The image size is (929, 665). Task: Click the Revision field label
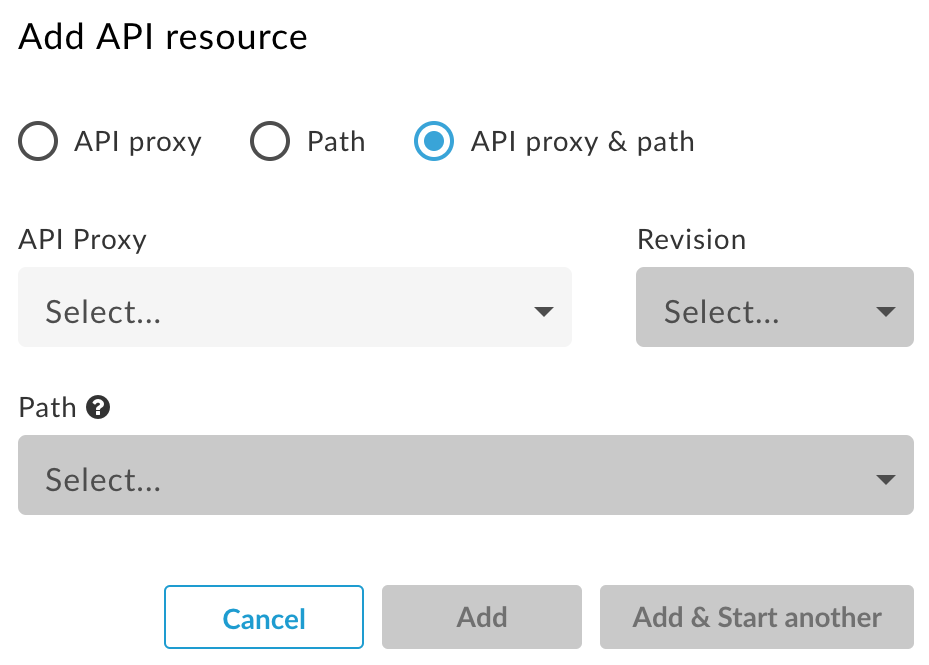690,240
